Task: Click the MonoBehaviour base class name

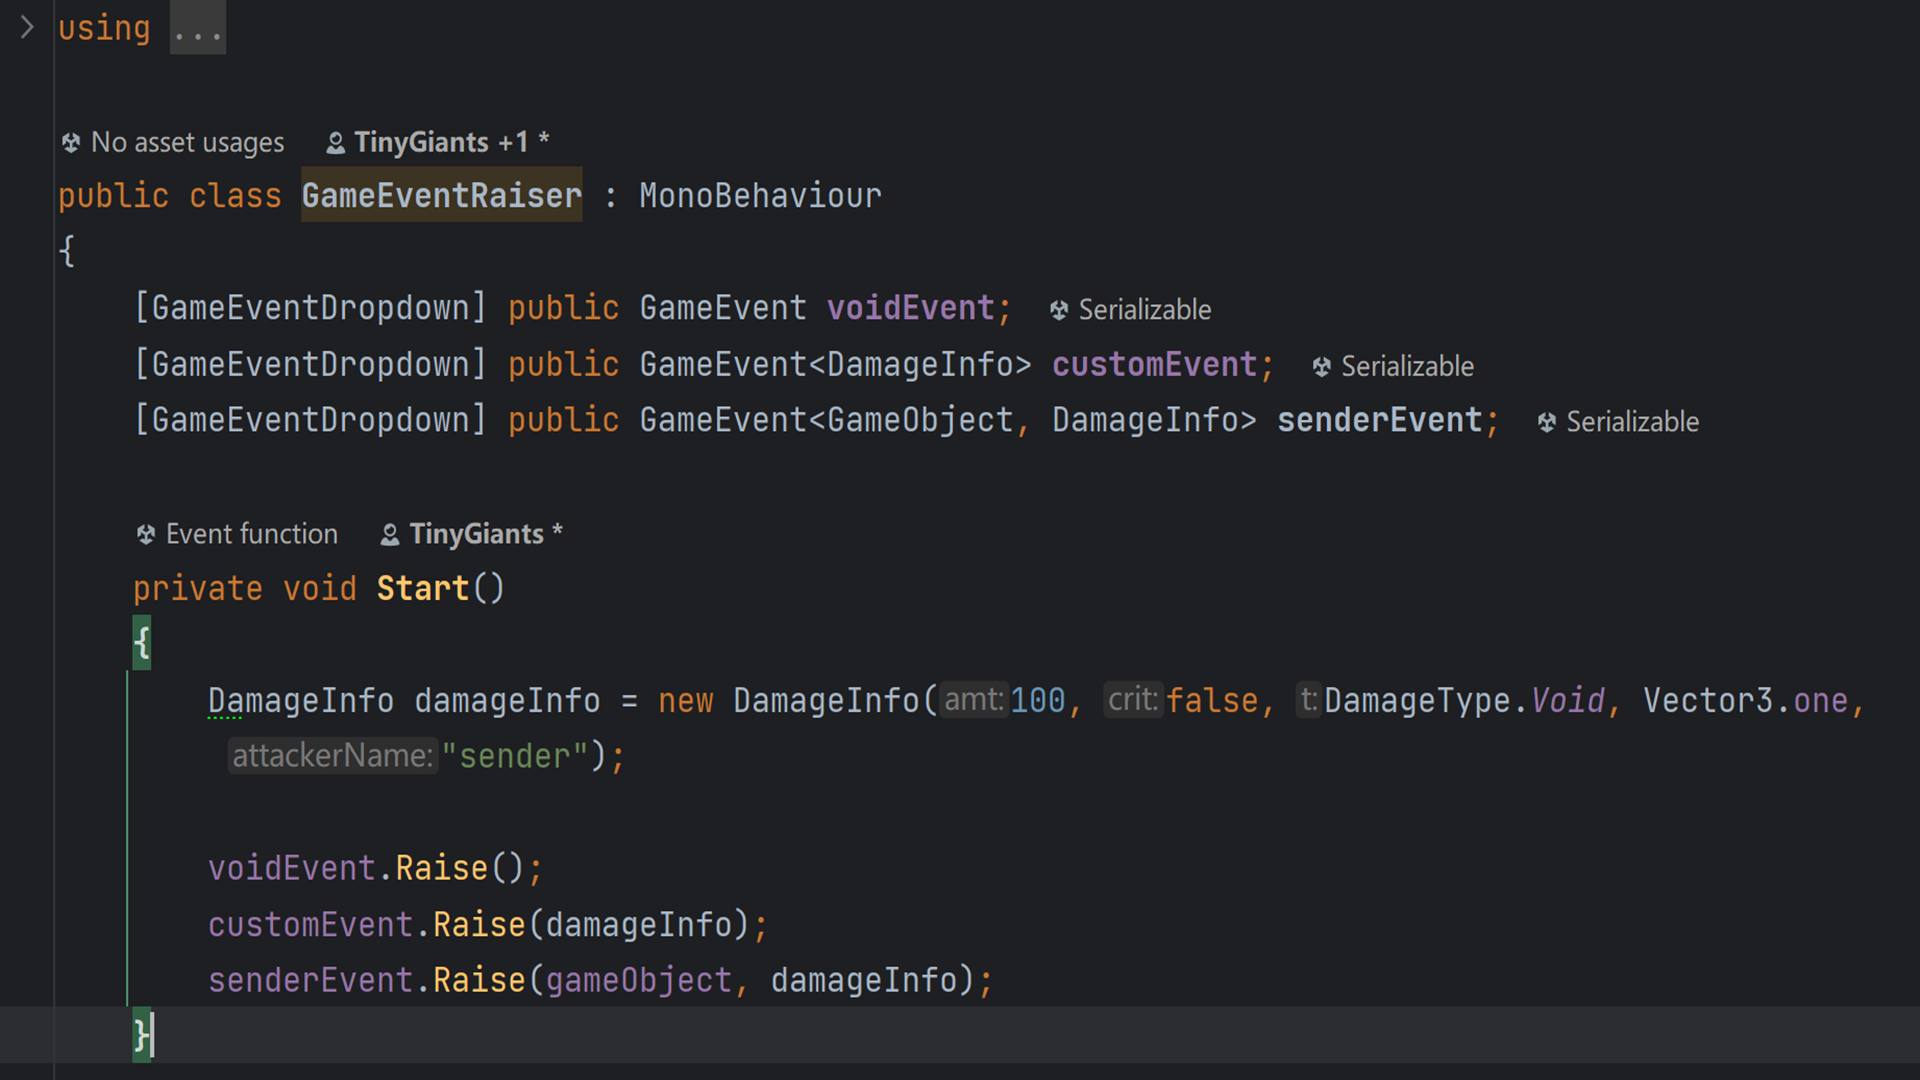Action: [x=760, y=196]
